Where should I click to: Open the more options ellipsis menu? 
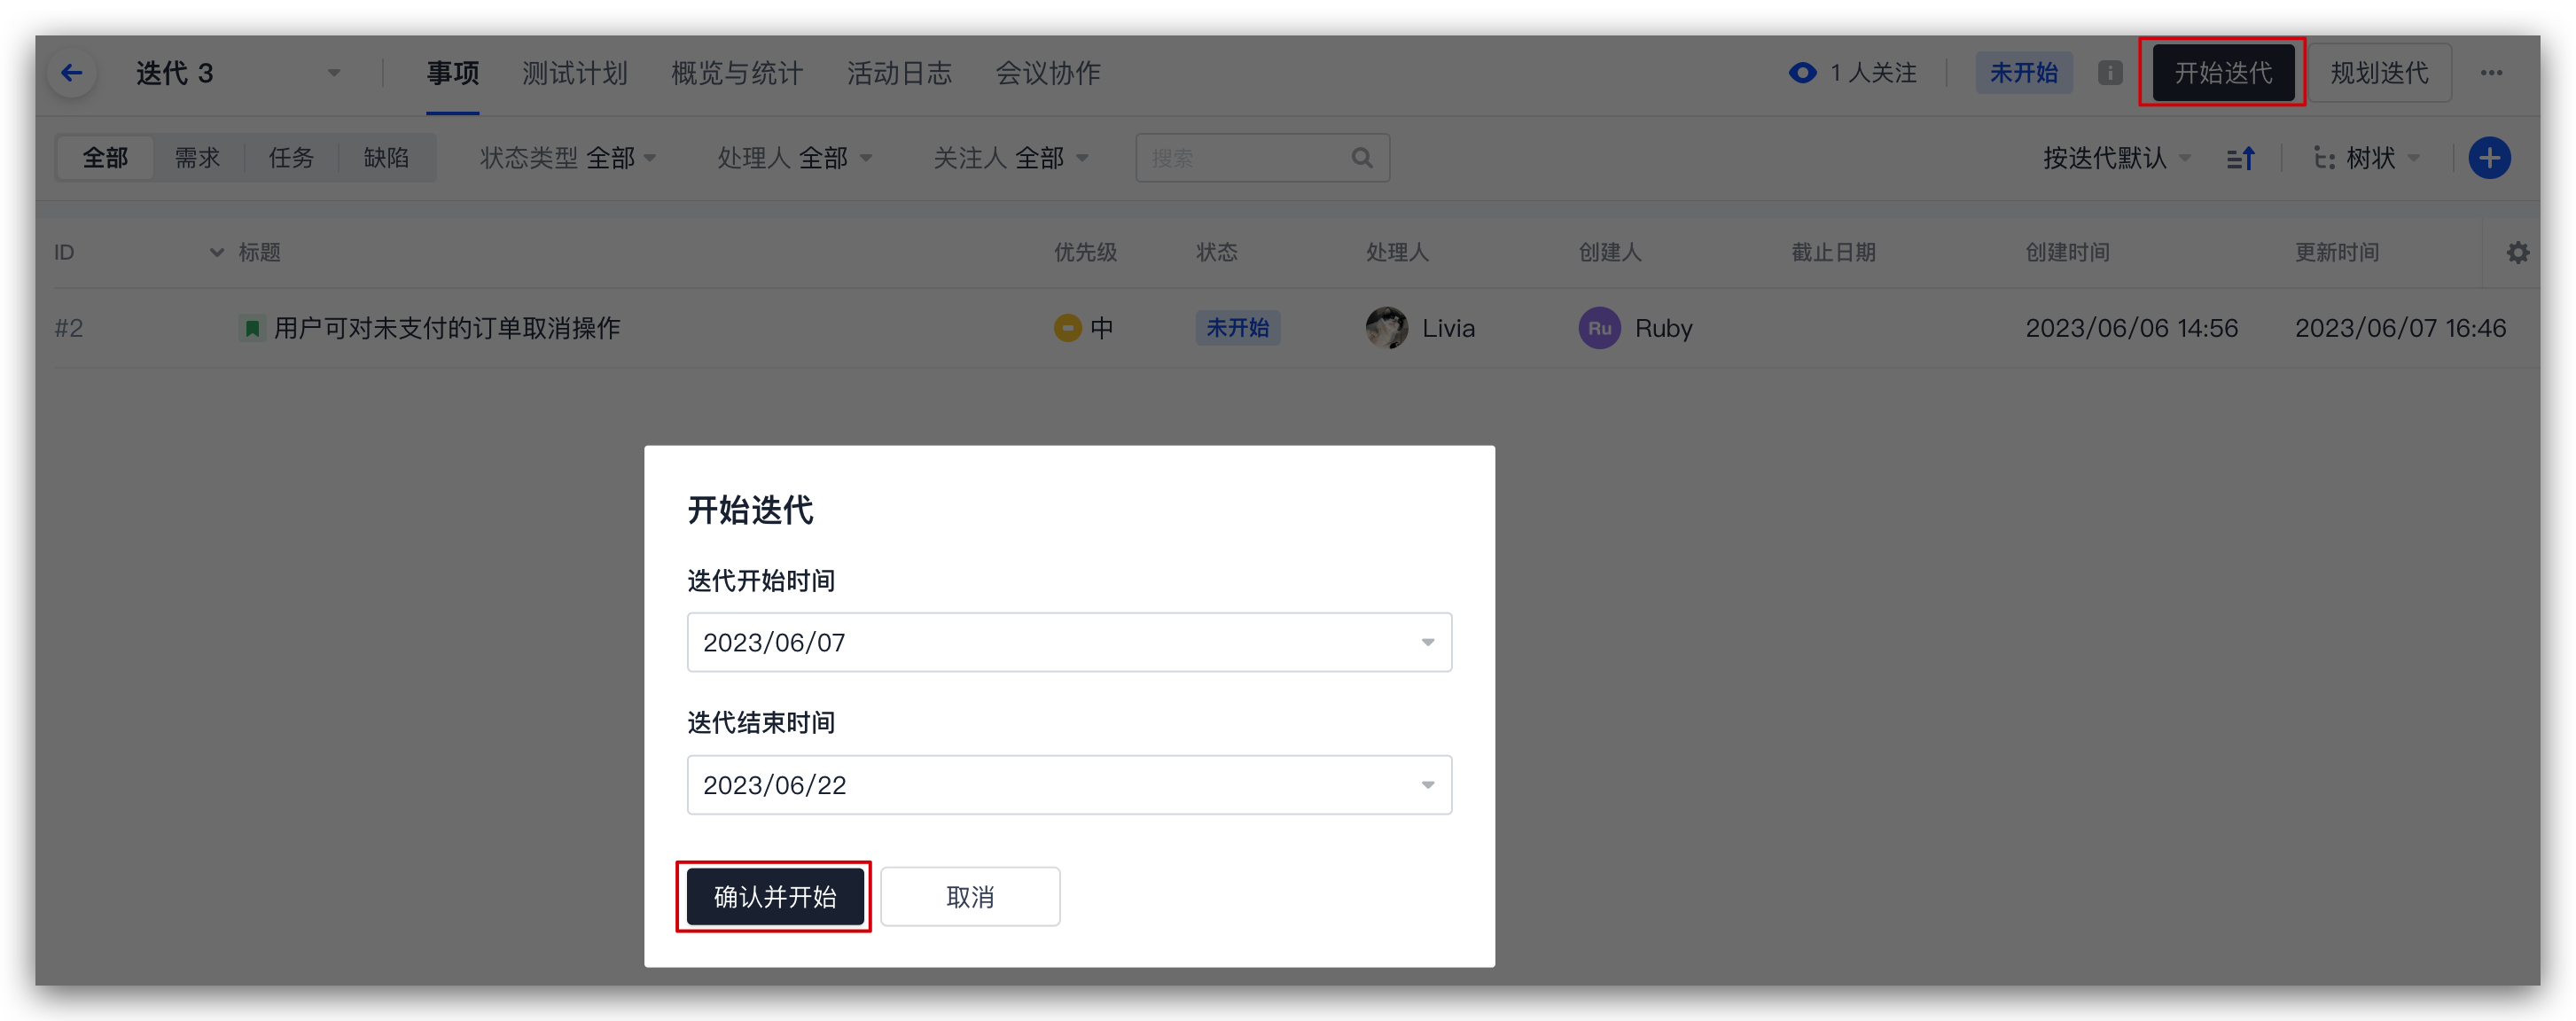tap(2491, 73)
